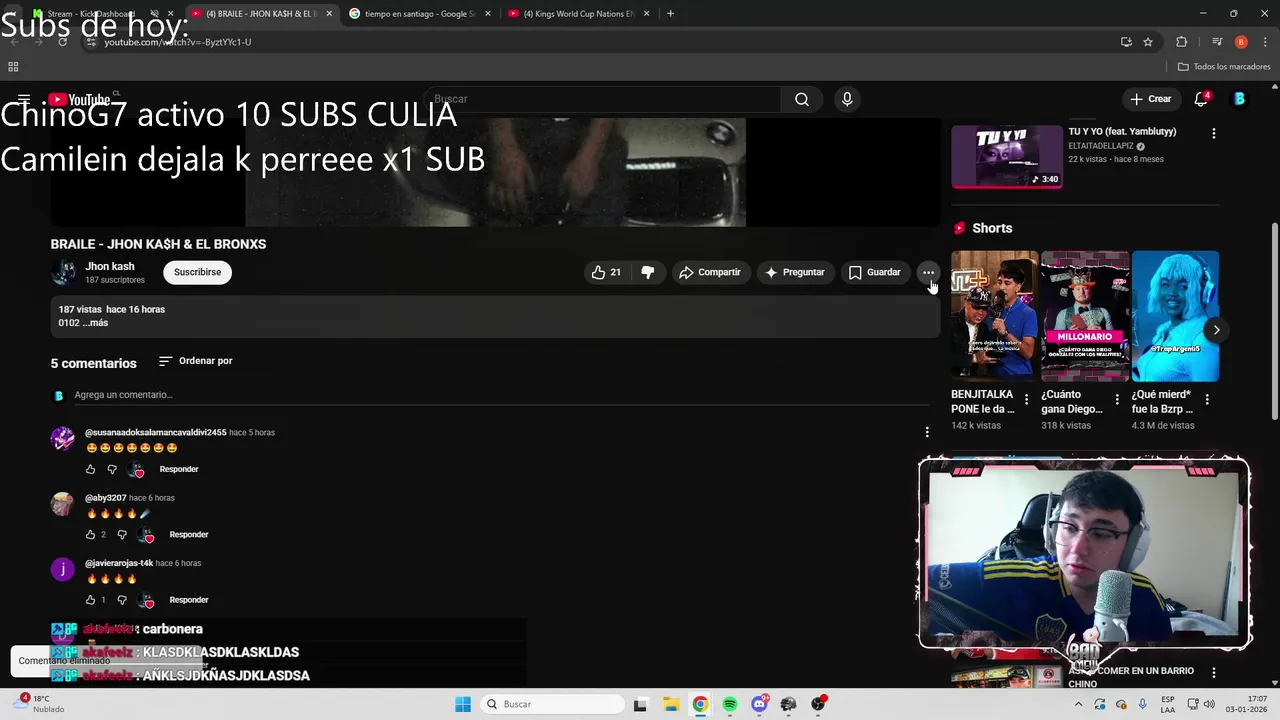Expand the description with ...más
Screen dimensions: 1280x720
(96, 323)
